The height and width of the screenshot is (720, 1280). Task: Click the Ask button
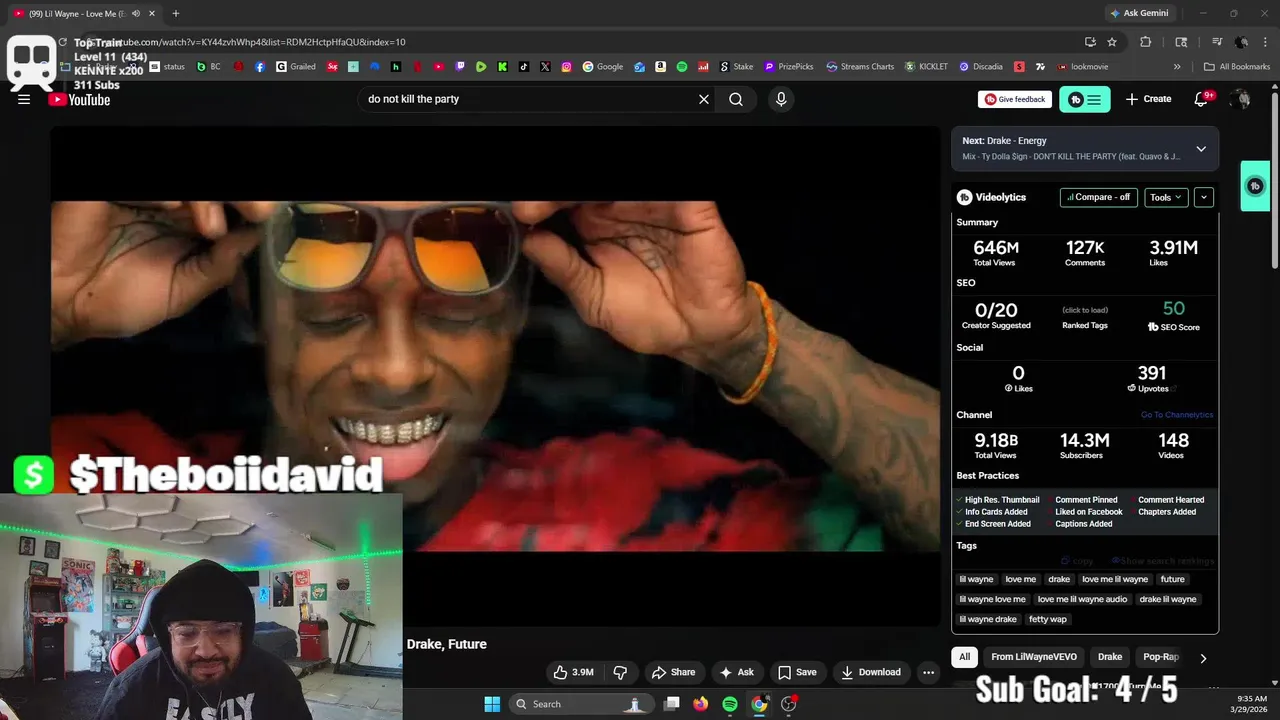[737, 672]
